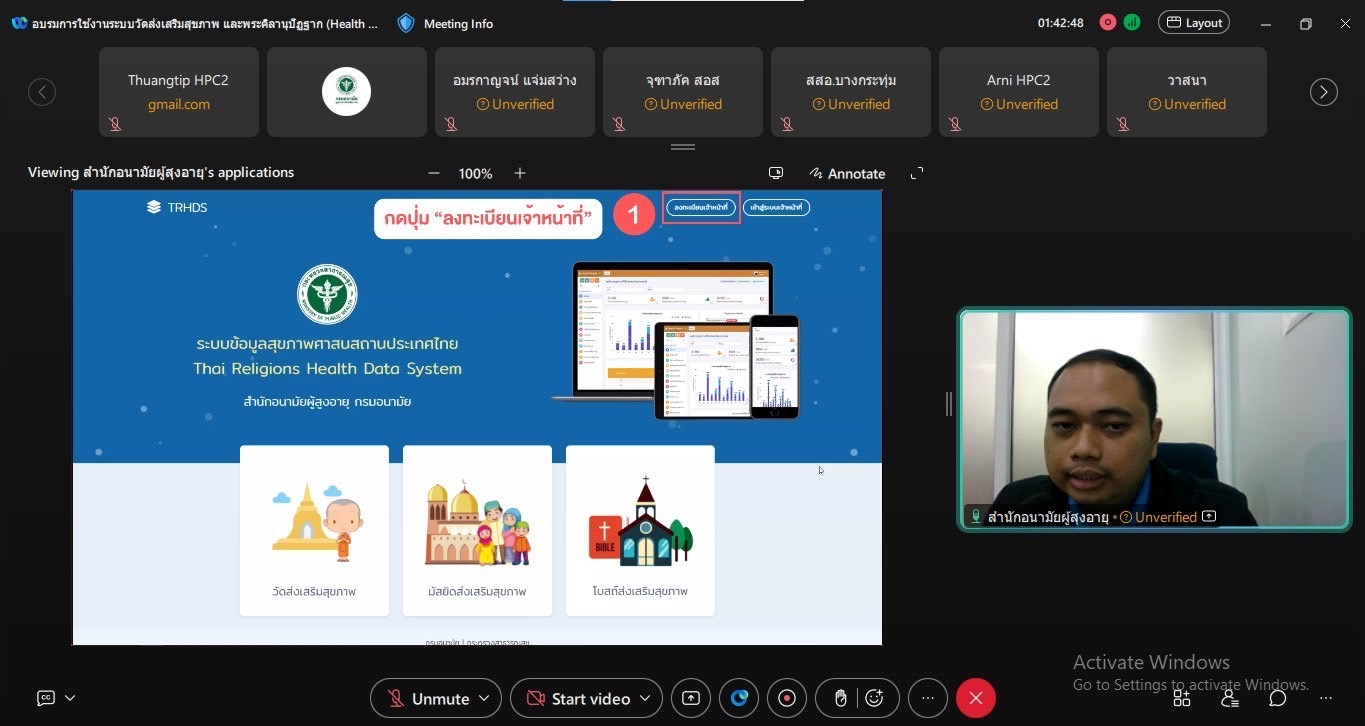This screenshot has width=1365, height=726.
Task: Click the presenter's green microphone icon
Action: click(x=975, y=517)
